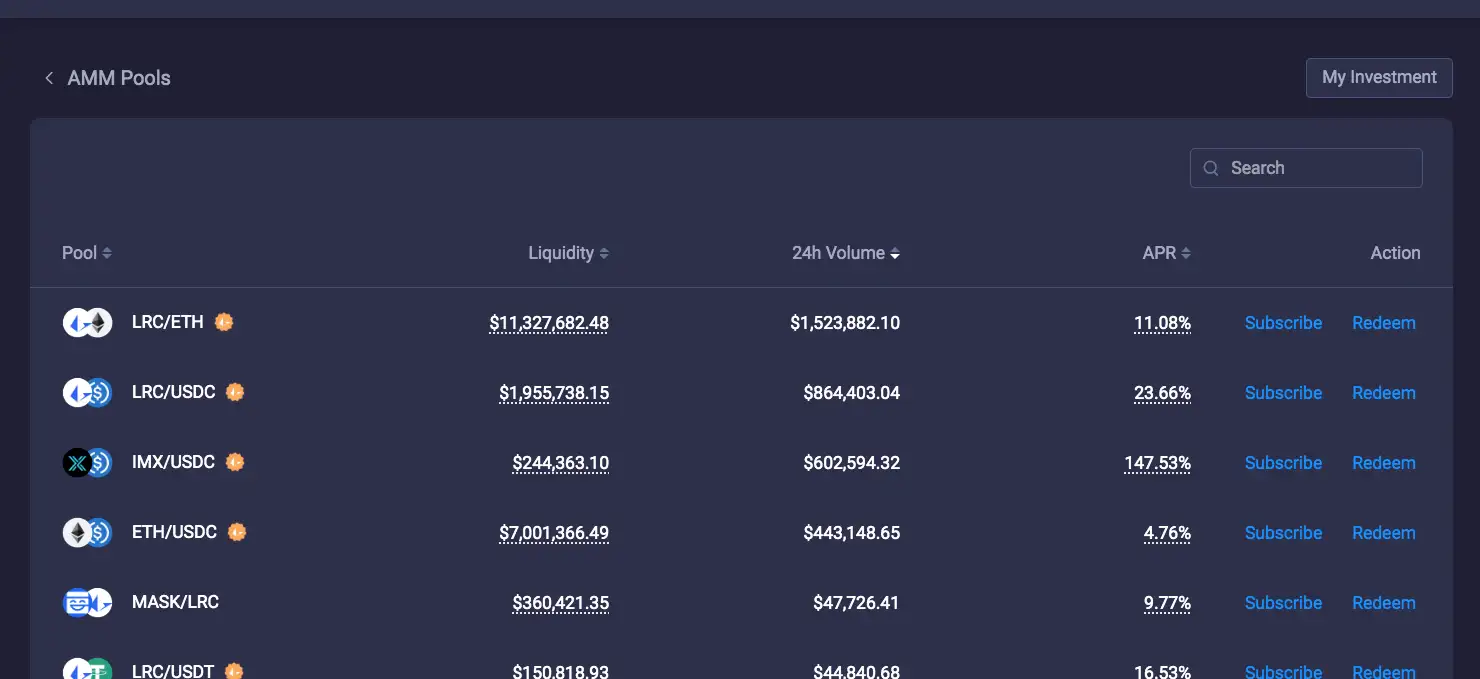Sort the table by Liquidity column
Image resolution: width=1480 pixels, height=679 pixels.
(x=568, y=253)
